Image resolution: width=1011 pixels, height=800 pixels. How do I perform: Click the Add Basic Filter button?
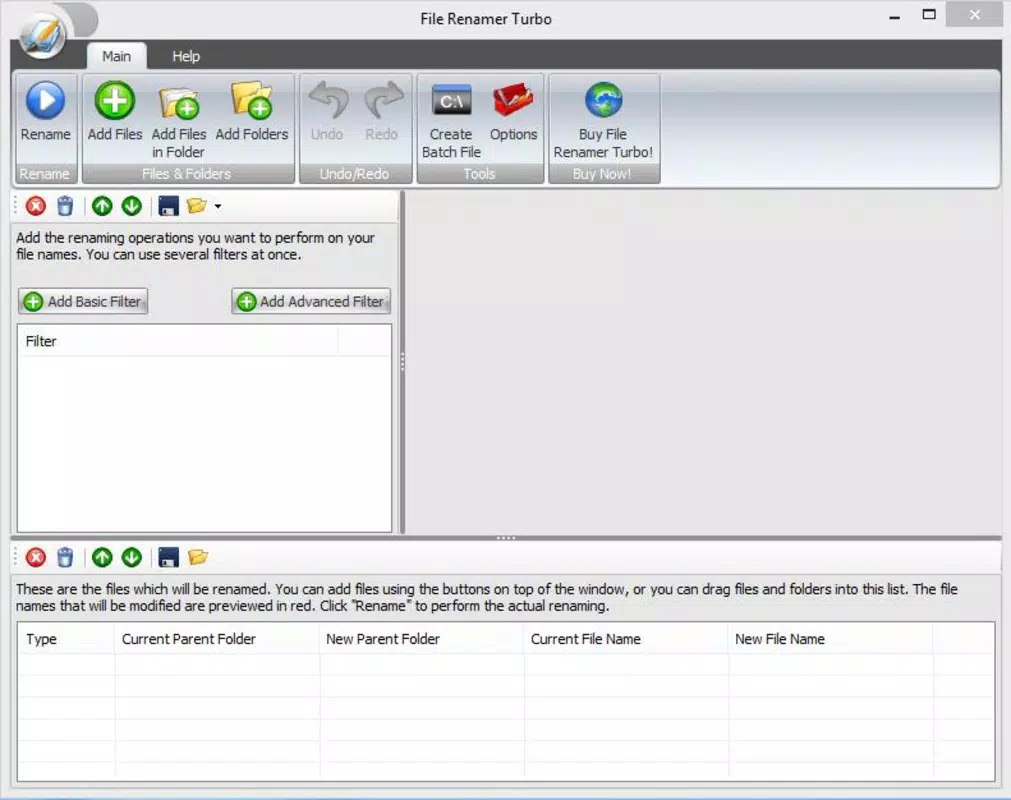pyautogui.click(x=83, y=301)
